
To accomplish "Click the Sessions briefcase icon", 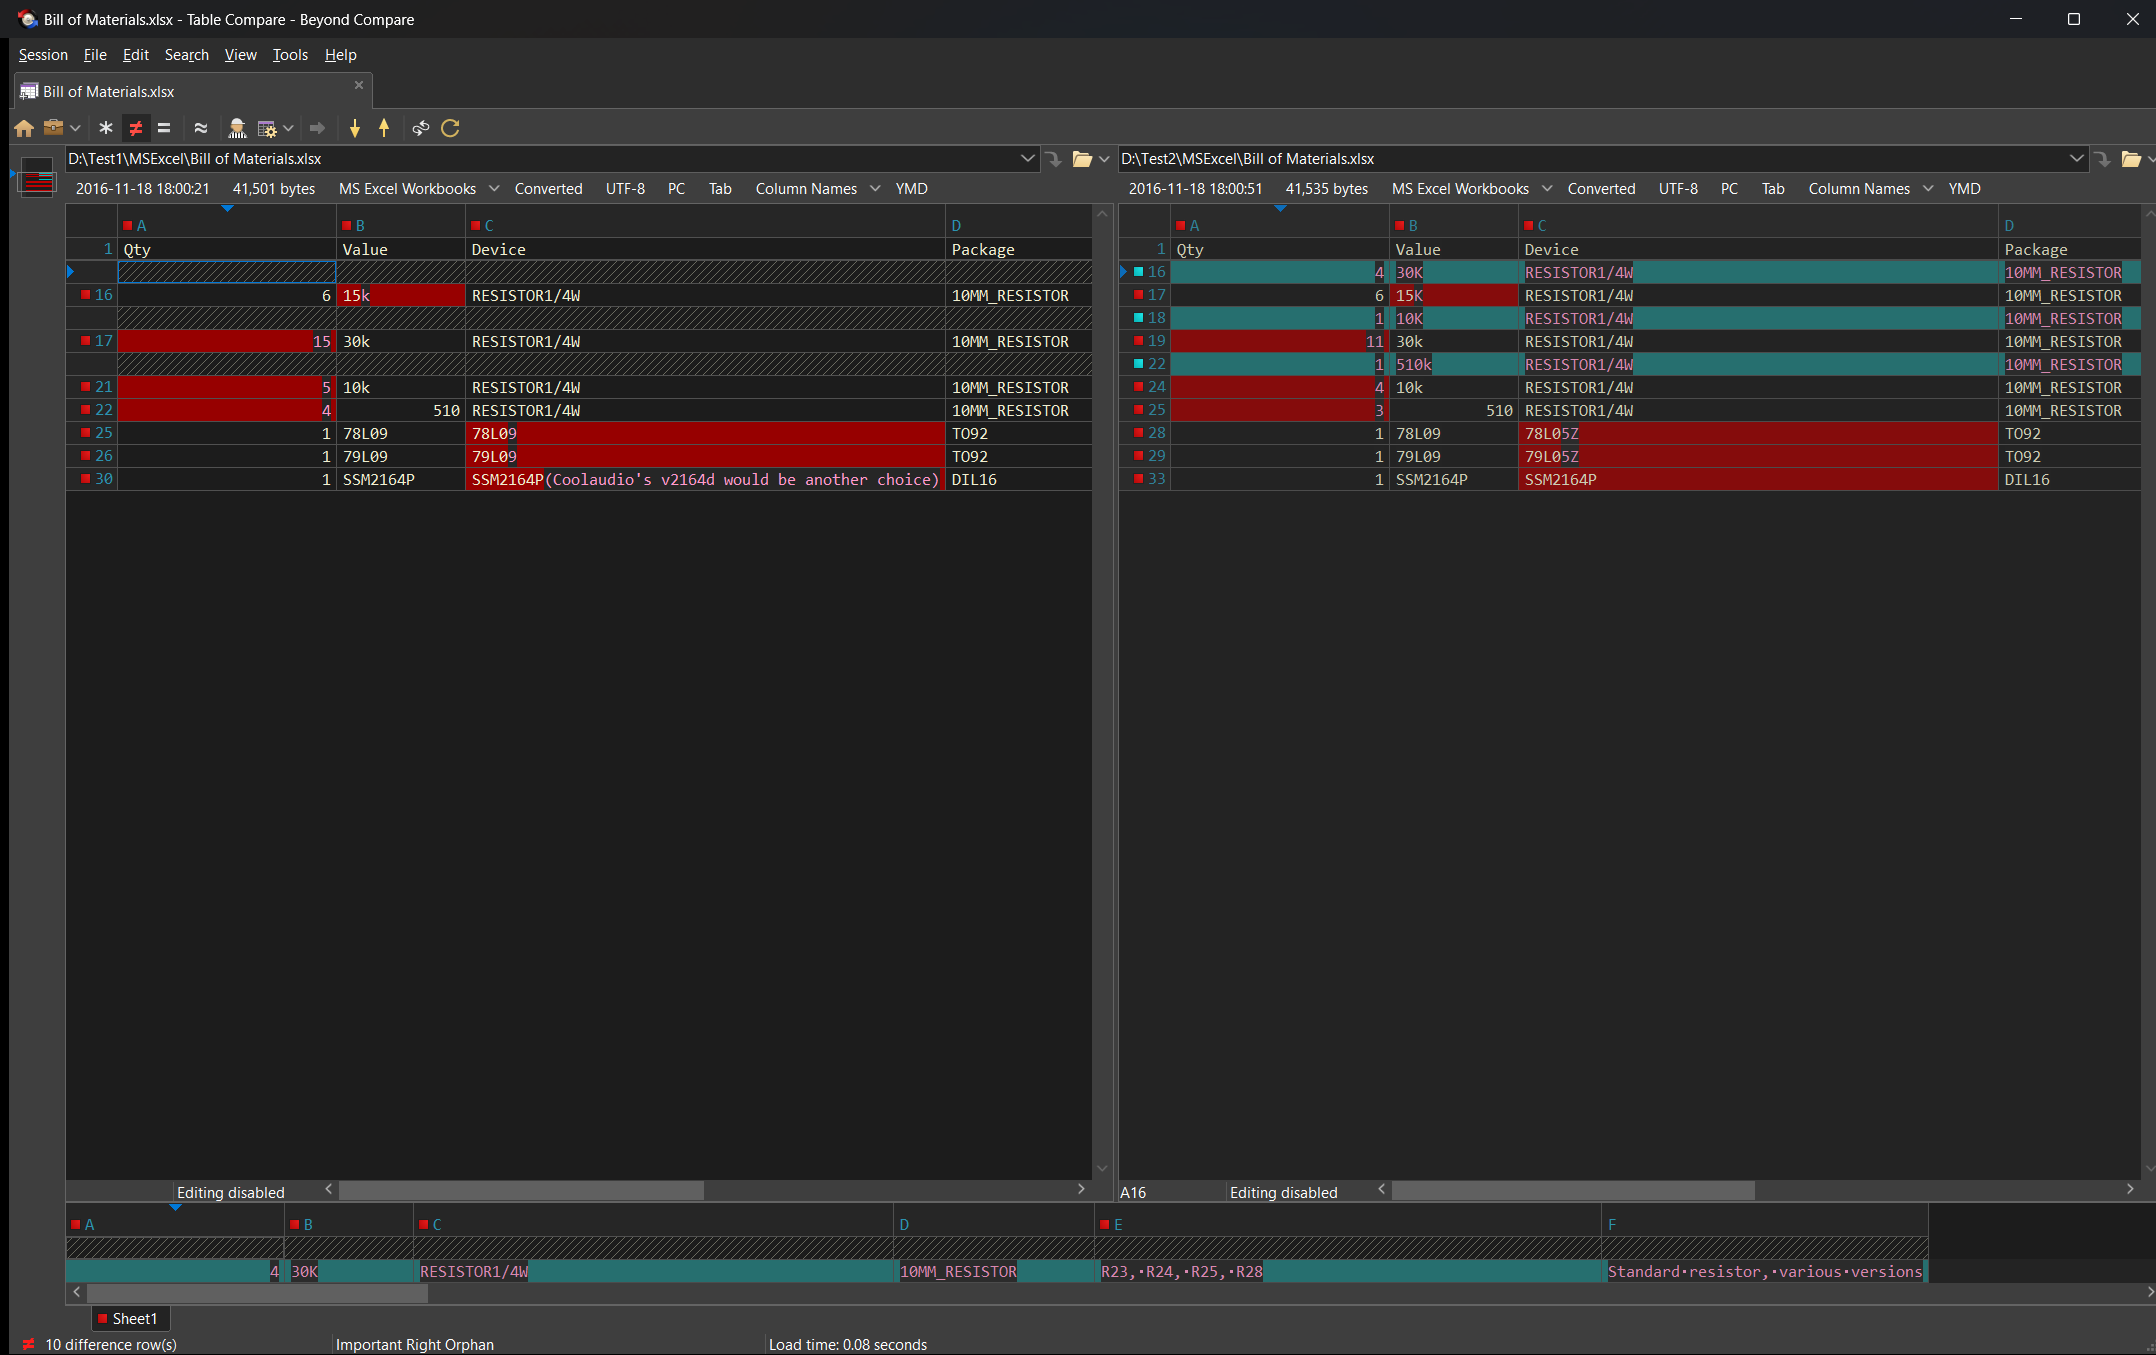I will [53, 128].
